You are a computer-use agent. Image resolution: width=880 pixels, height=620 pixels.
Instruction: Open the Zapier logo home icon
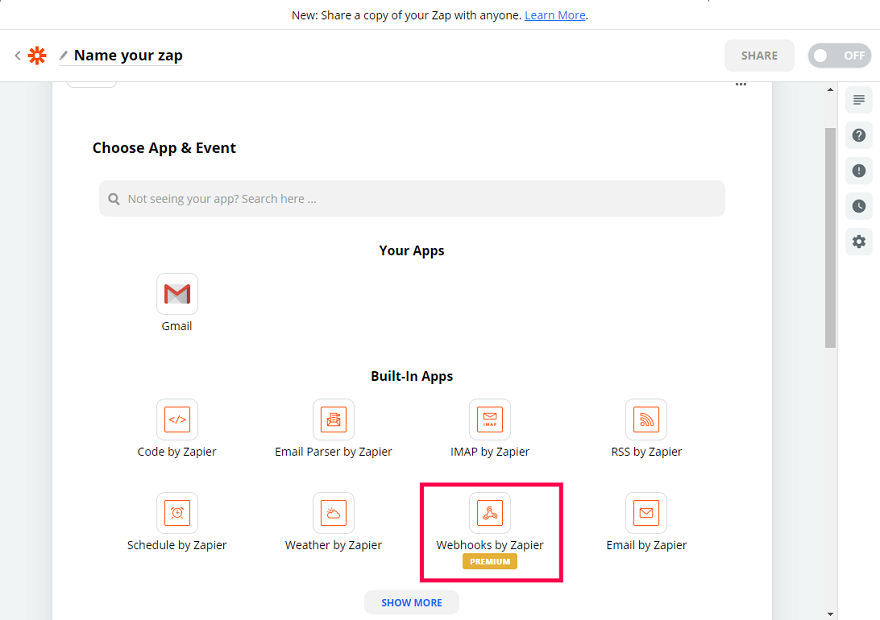point(37,56)
